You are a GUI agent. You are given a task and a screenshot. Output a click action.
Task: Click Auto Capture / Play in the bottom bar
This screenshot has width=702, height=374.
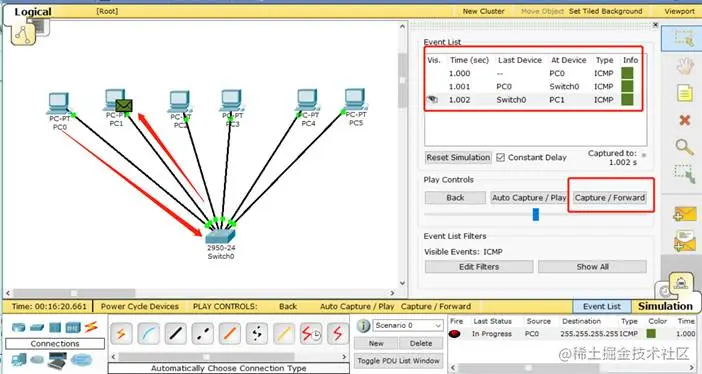[357, 306]
